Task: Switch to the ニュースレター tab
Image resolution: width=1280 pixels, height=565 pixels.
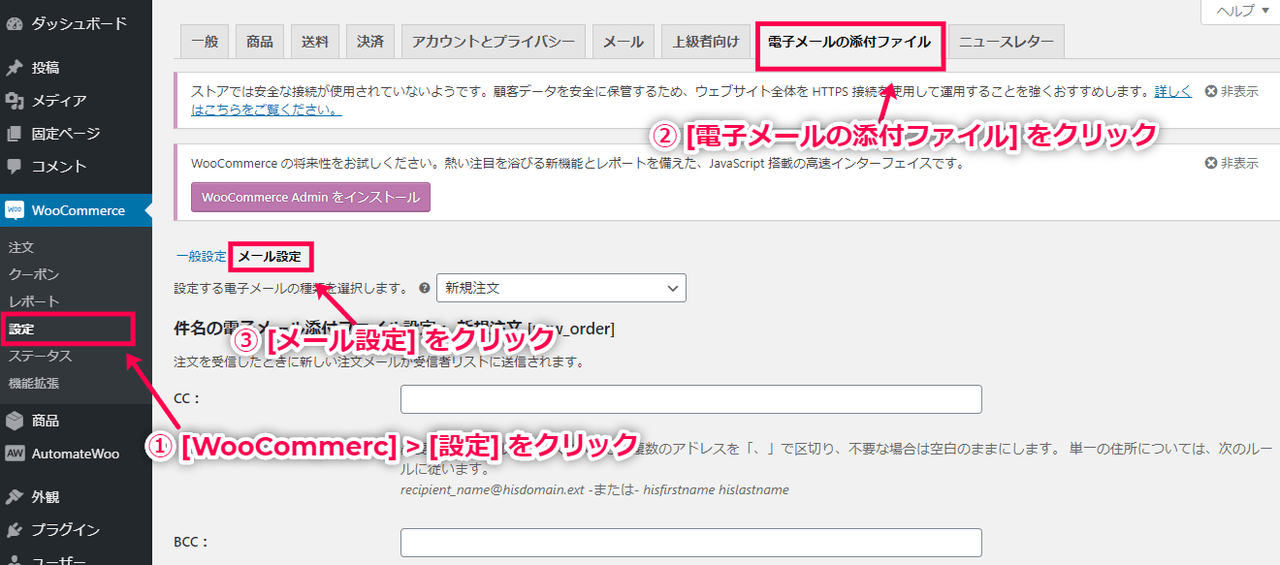Action: point(1006,41)
